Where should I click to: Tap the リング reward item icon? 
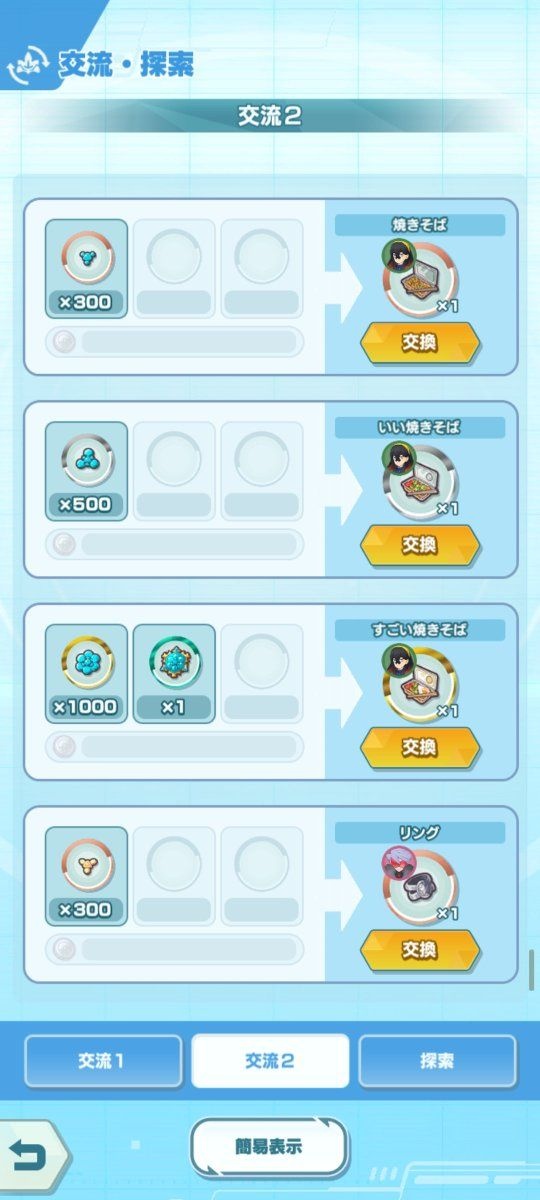pos(419,886)
